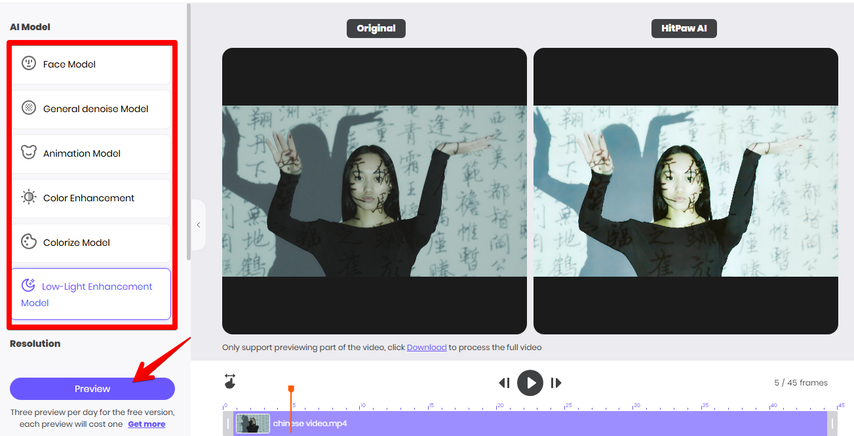This screenshot has height=436, width=854.
Task: Click the 5 / 45 frames counter
Action: pos(801,383)
